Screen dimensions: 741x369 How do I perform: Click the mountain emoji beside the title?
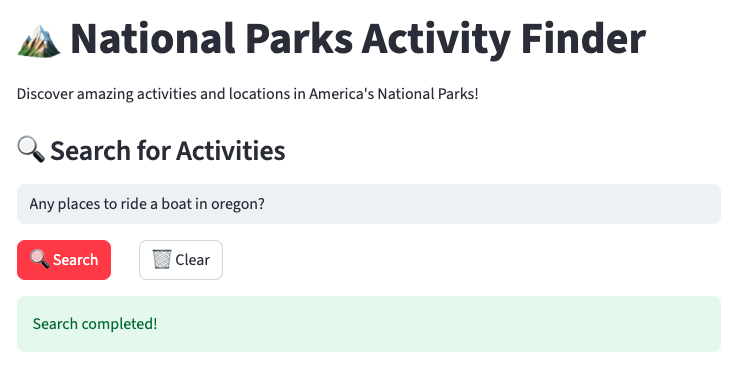pyautogui.click(x=39, y=41)
